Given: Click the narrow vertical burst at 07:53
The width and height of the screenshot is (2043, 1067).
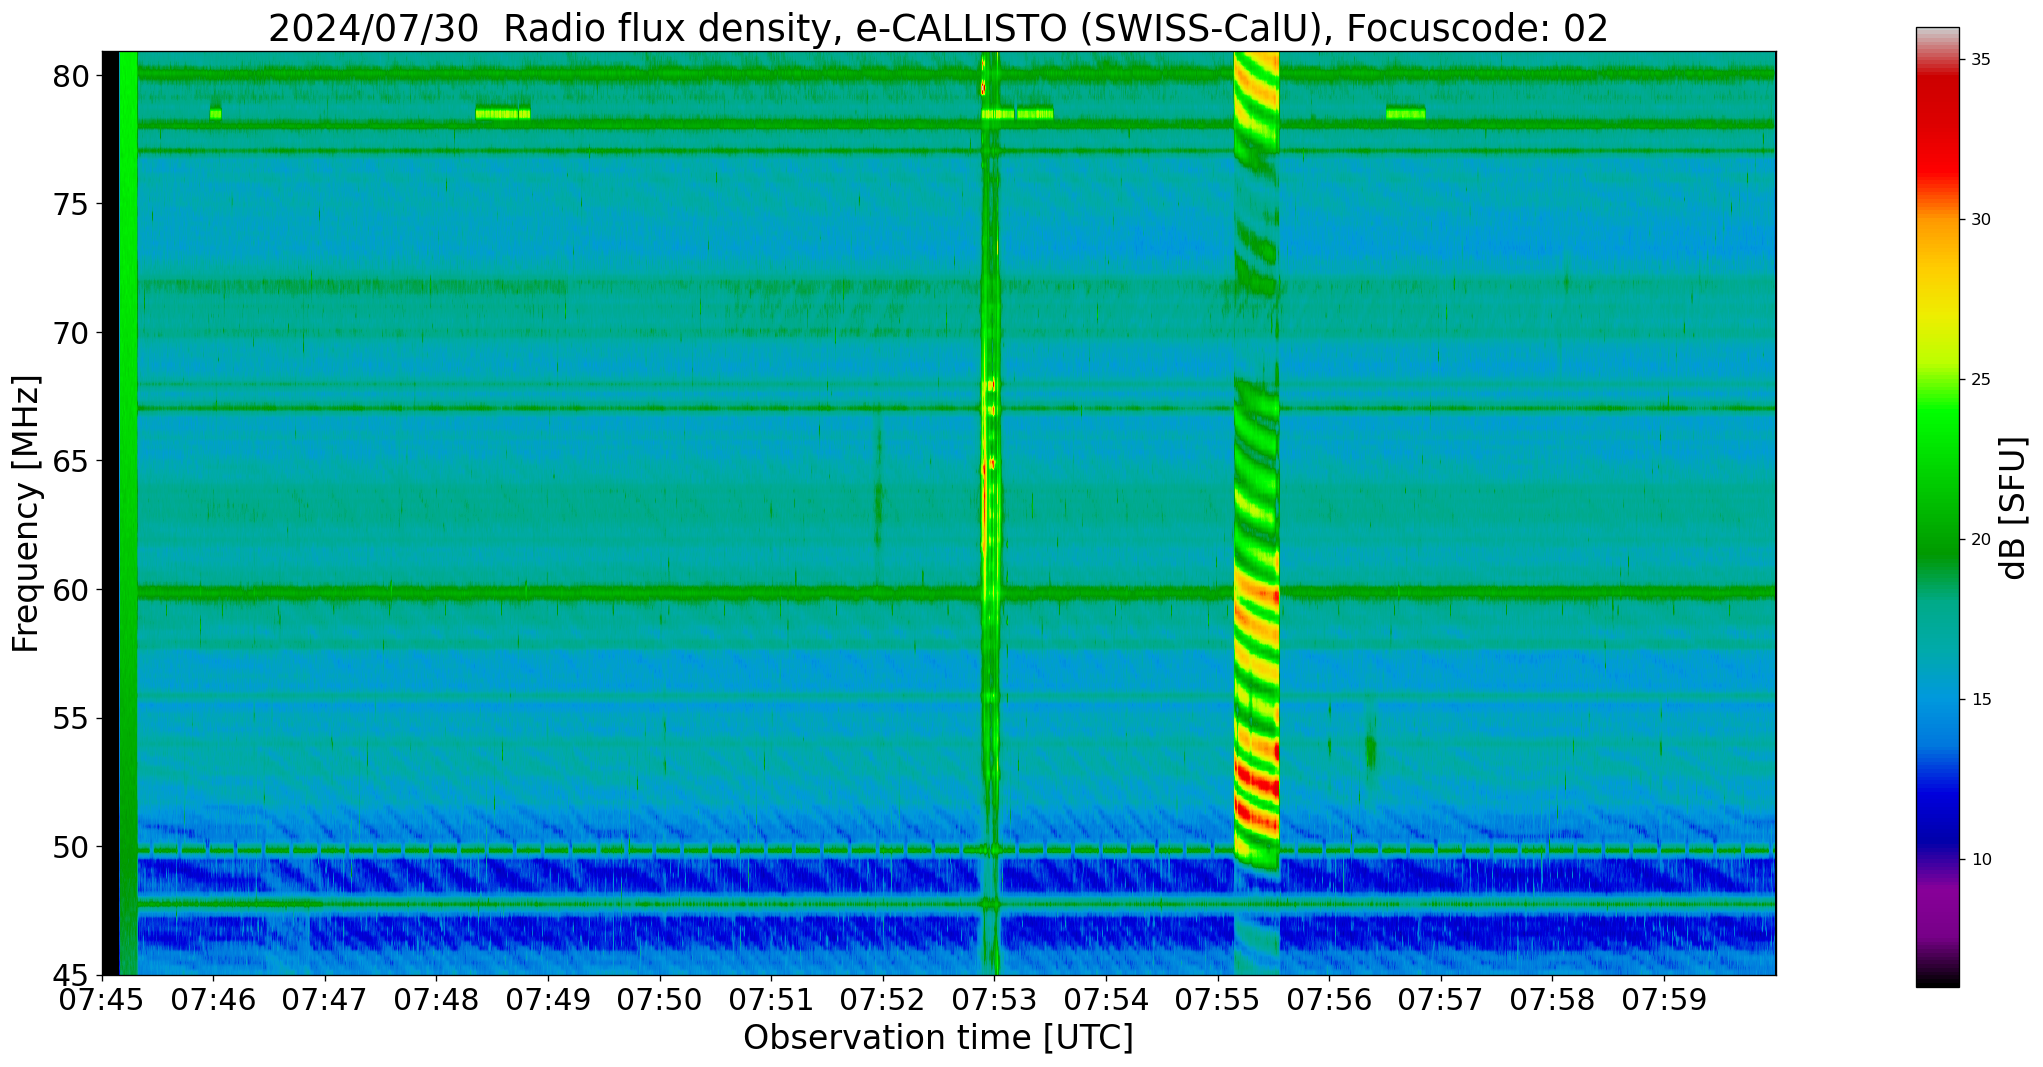Looking at the screenshot, I should pos(990,513).
